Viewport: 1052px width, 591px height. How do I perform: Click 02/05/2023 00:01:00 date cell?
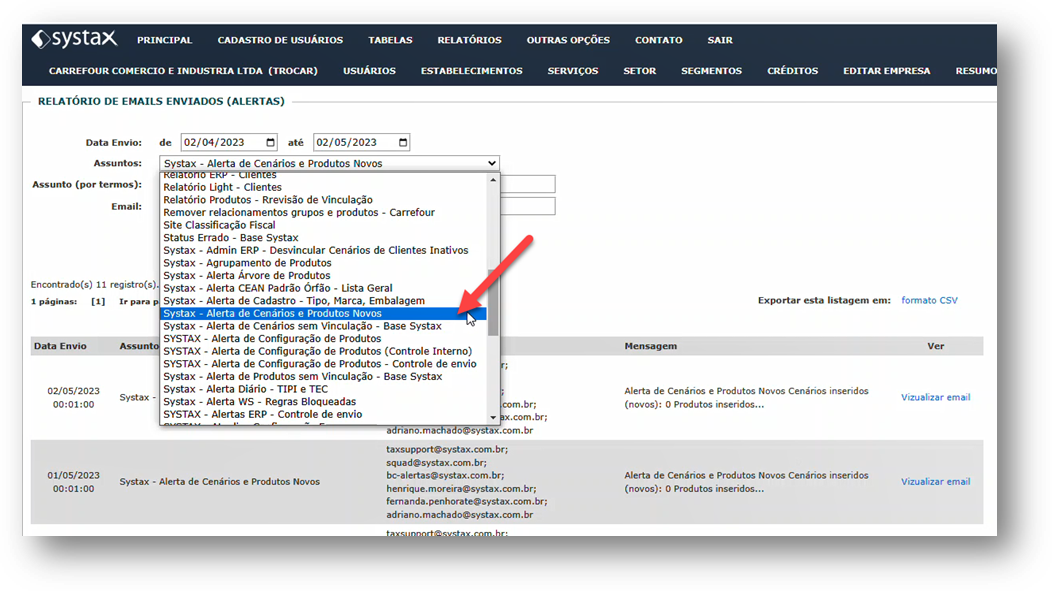(73, 397)
